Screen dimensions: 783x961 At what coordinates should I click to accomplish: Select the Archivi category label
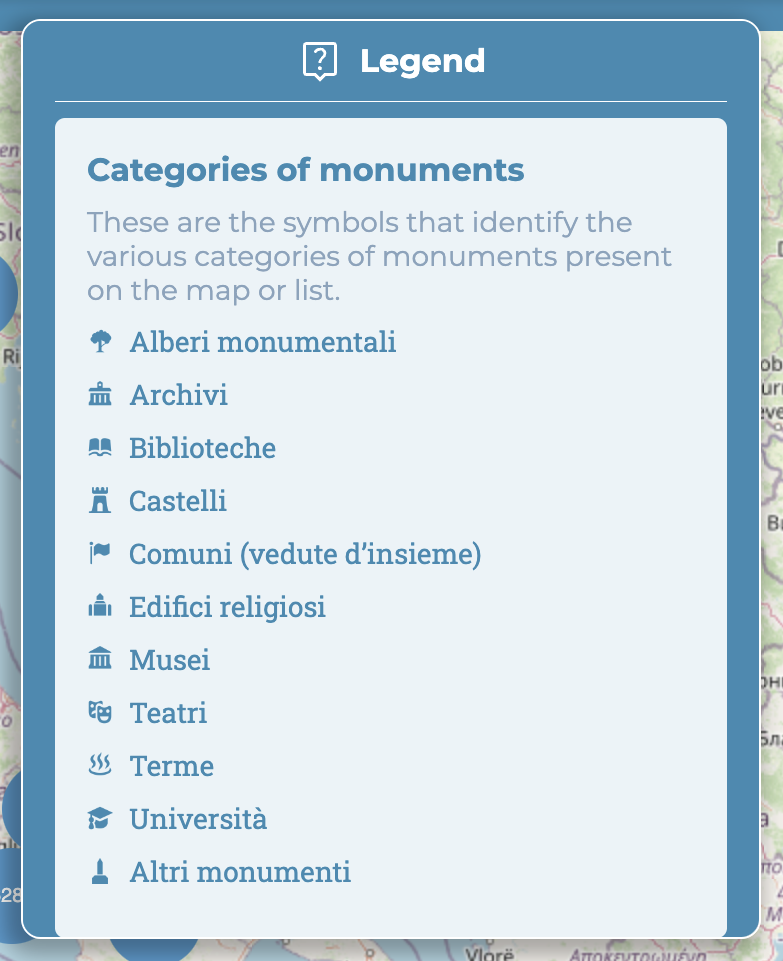point(179,395)
